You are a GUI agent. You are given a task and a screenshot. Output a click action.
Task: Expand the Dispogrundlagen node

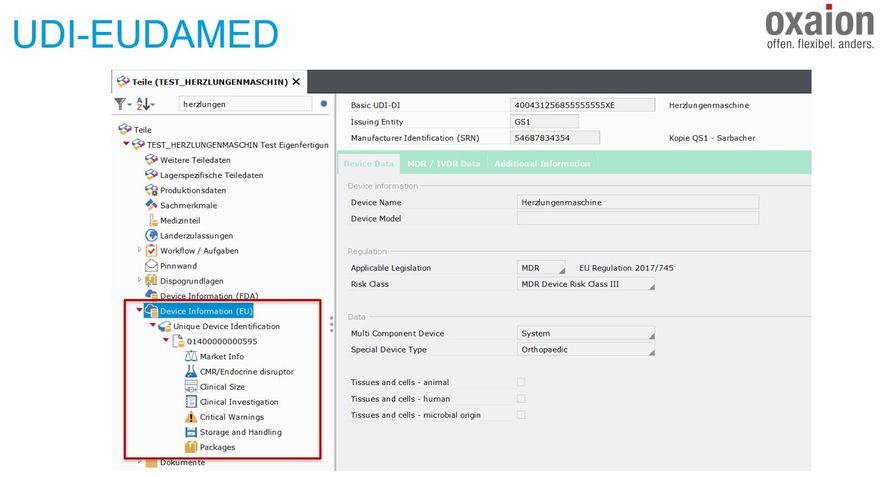[x=139, y=279]
